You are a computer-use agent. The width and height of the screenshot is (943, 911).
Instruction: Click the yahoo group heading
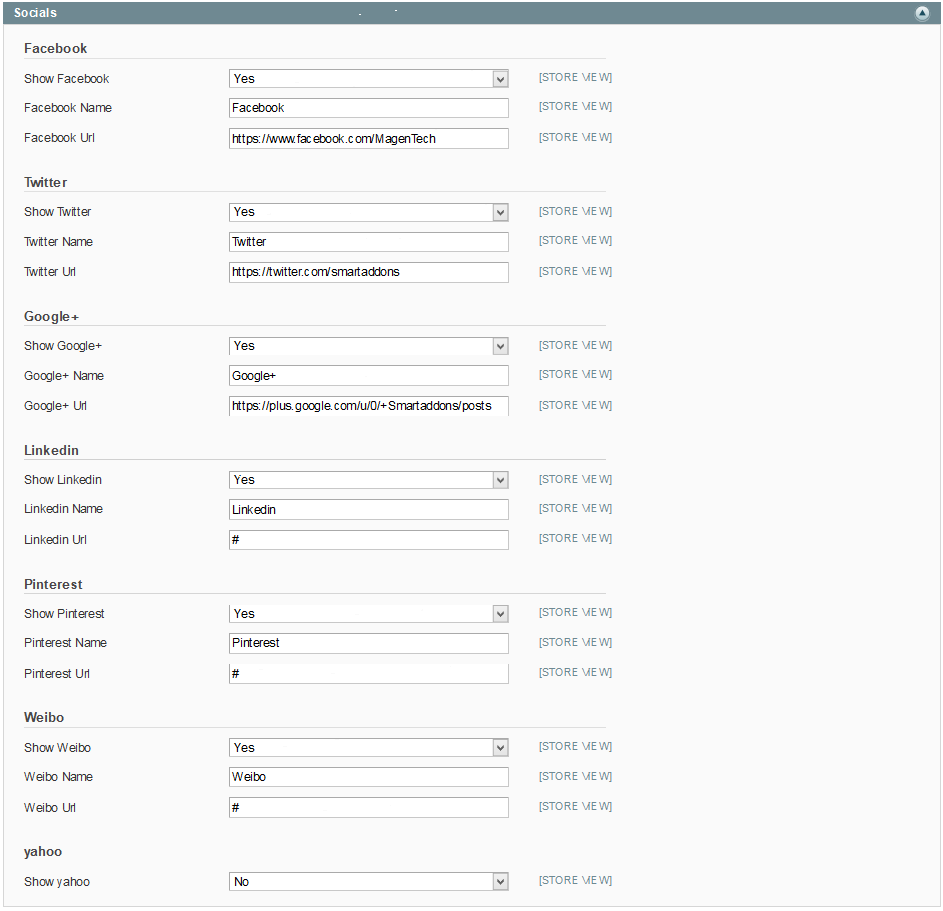point(43,851)
